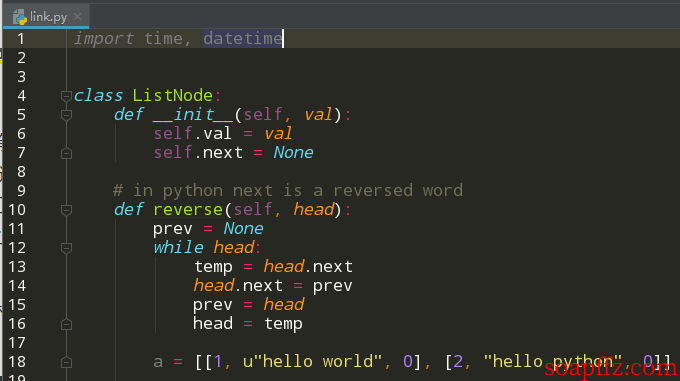Click 'self.next' on line 7
This screenshot has height=381, width=680.
198,153
